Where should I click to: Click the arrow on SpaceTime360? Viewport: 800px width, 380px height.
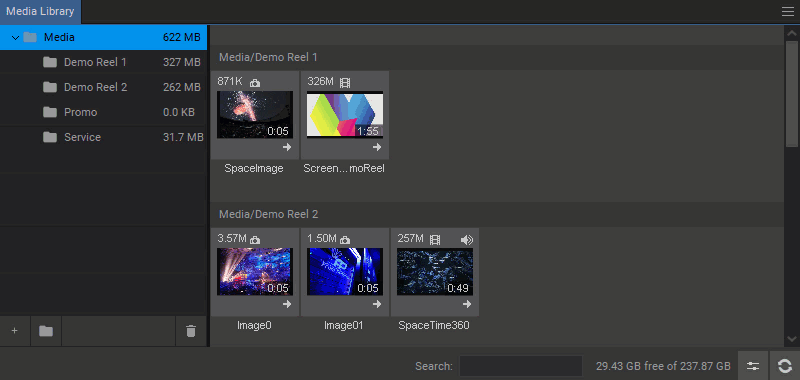coord(467,305)
